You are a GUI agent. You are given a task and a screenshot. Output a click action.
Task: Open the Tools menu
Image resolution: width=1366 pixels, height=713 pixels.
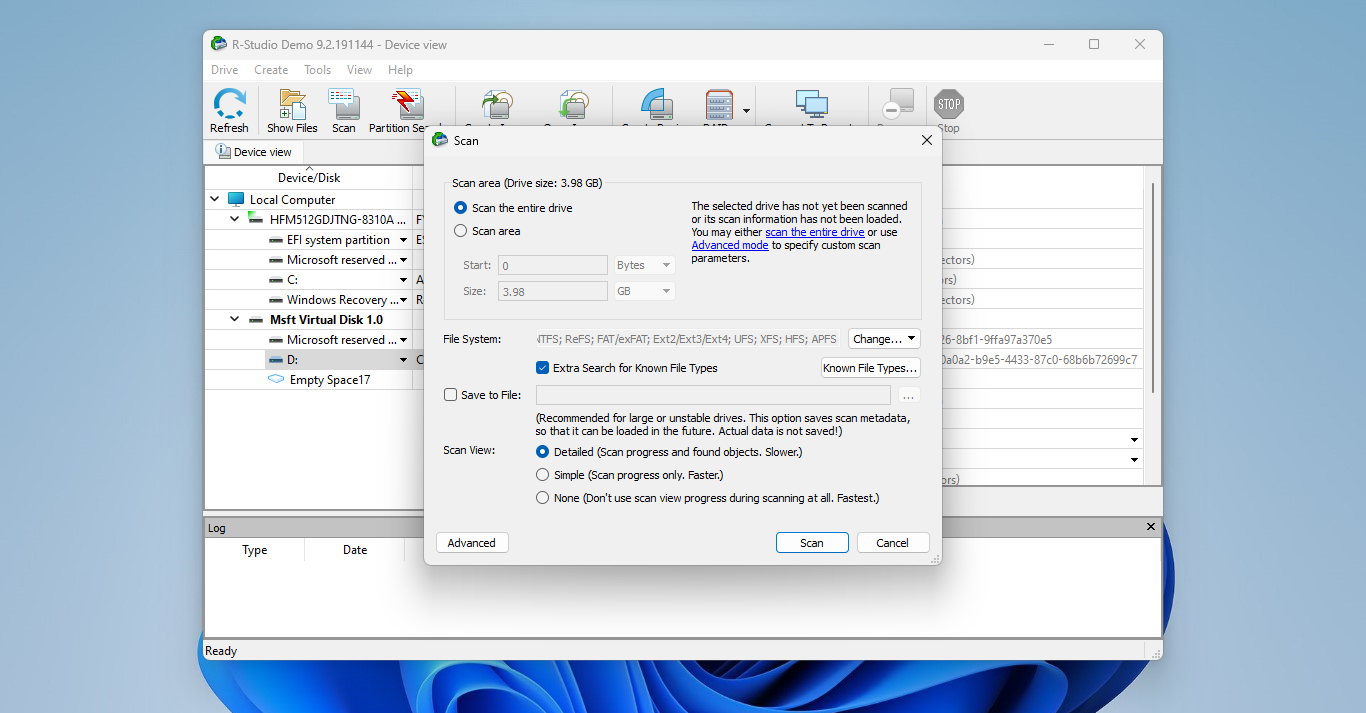(318, 70)
